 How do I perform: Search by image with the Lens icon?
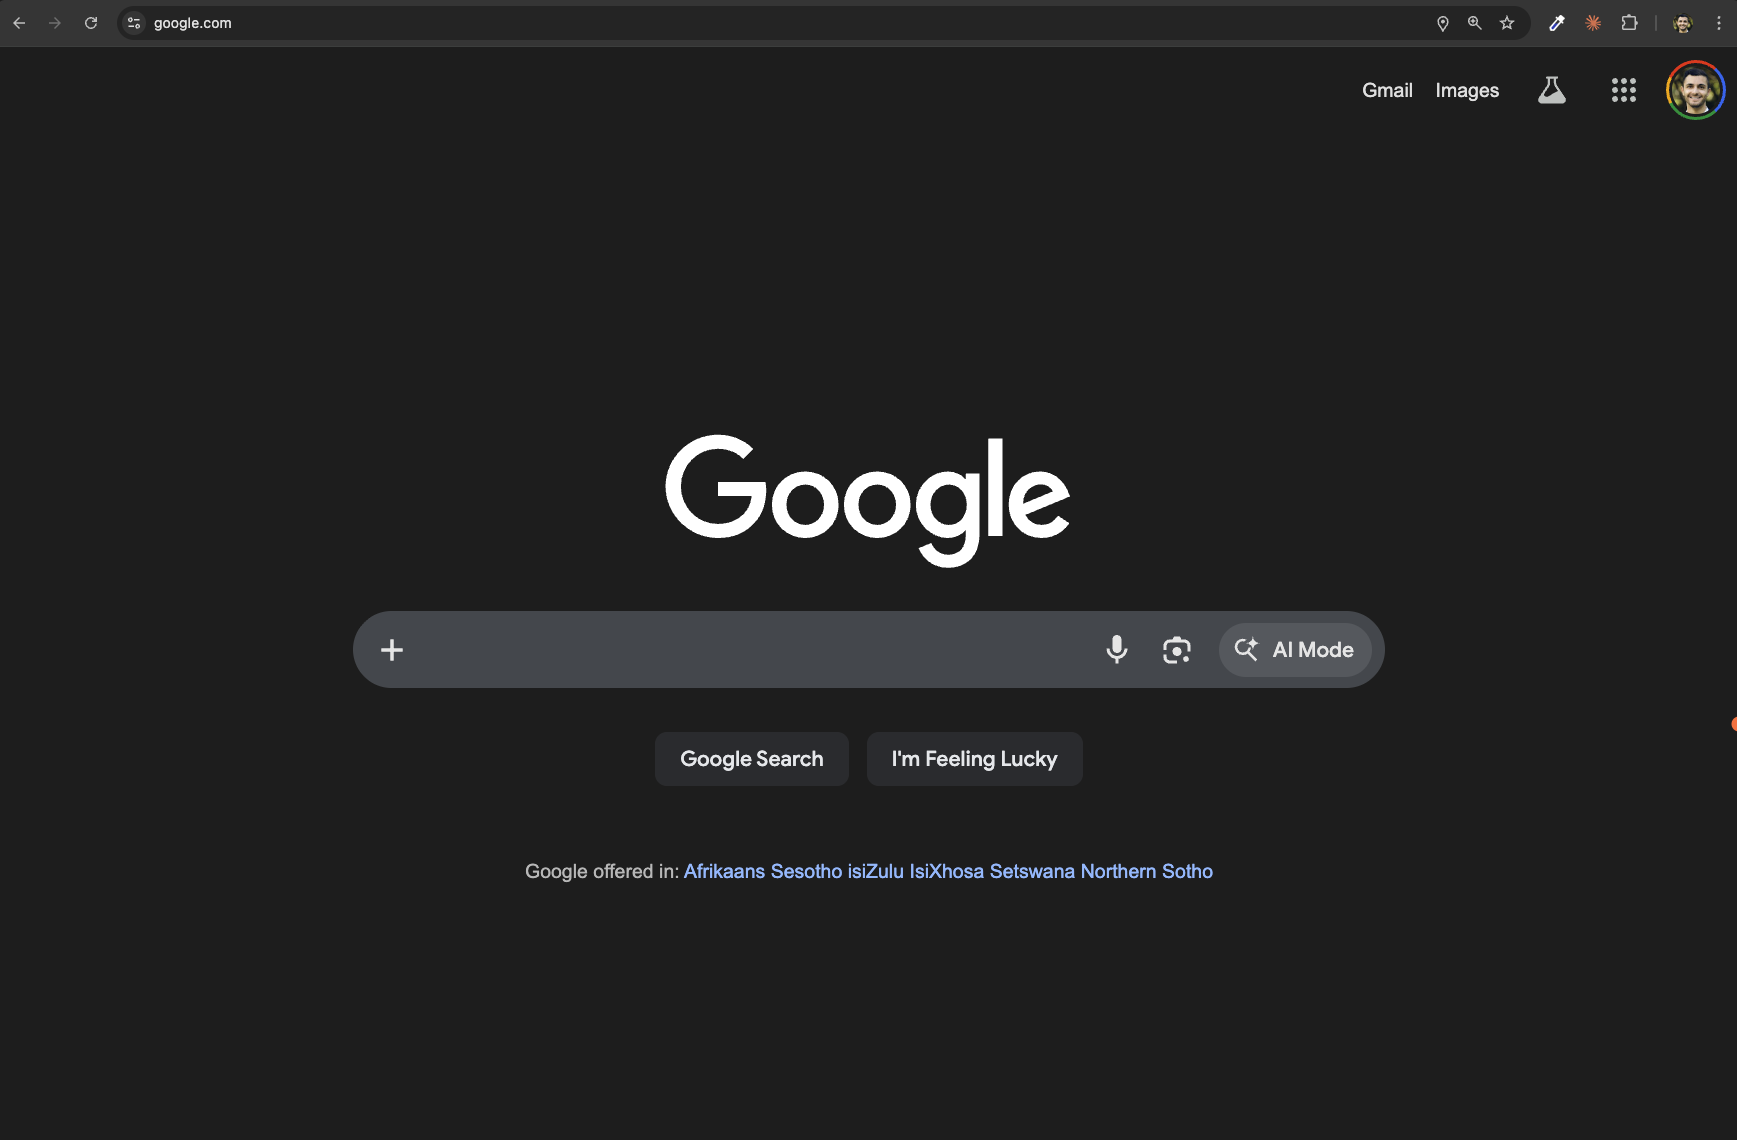(1177, 650)
